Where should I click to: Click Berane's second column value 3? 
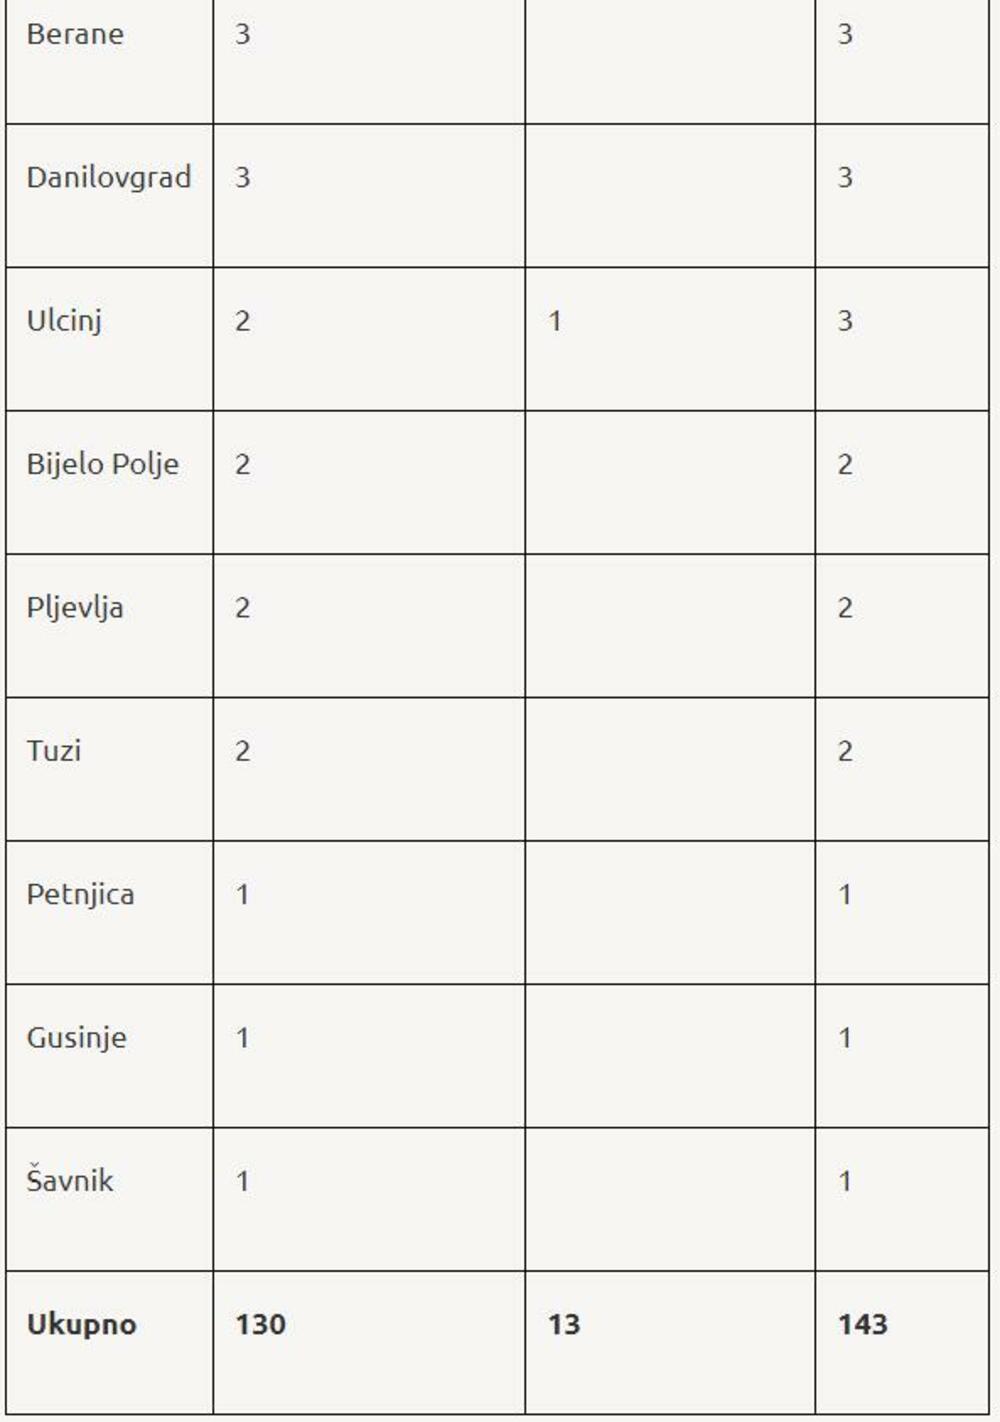[242, 34]
